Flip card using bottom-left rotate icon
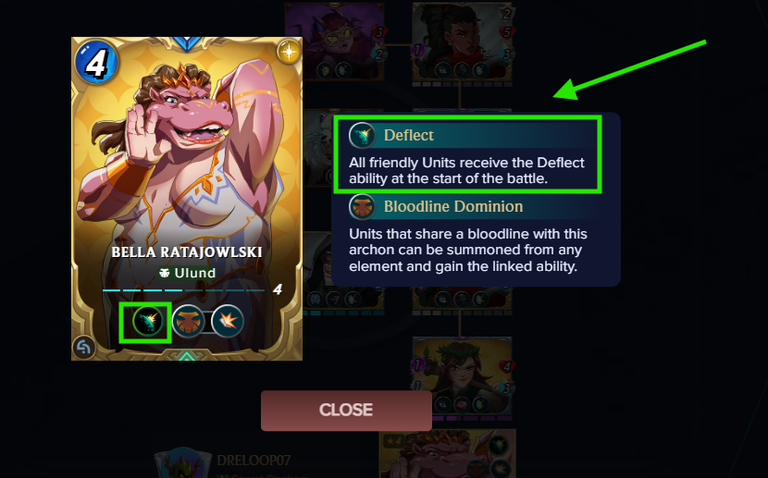This screenshot has height=478, width=768. point(84,348)
